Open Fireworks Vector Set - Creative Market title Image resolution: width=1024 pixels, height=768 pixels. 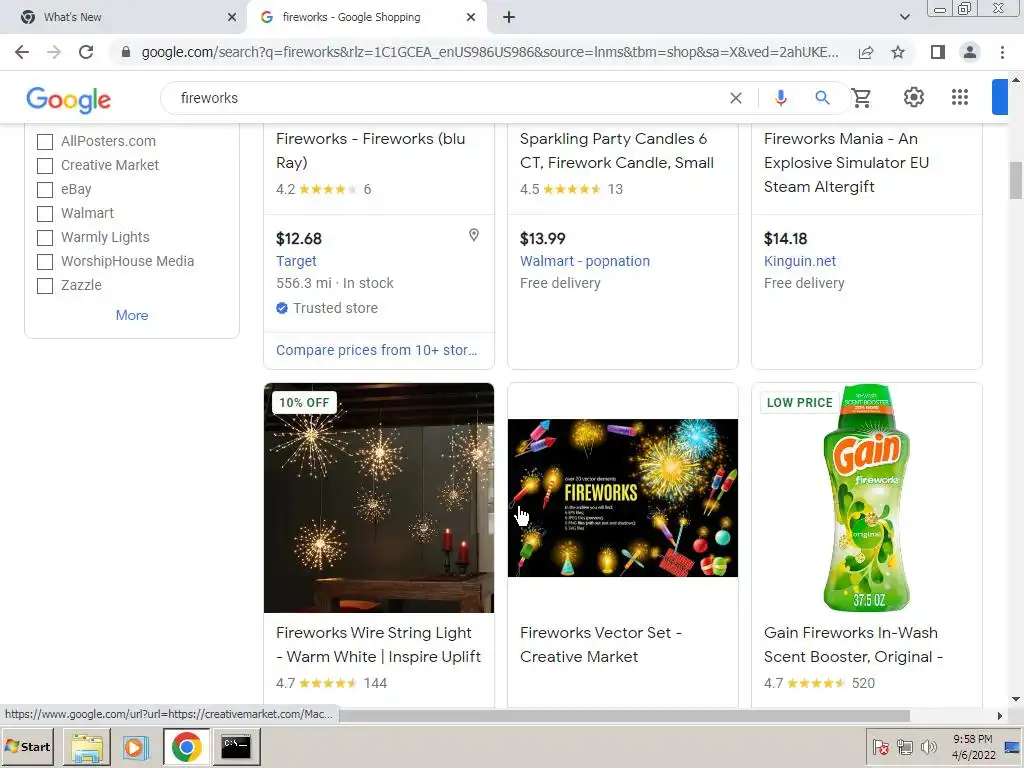click(x=601, y=645)
